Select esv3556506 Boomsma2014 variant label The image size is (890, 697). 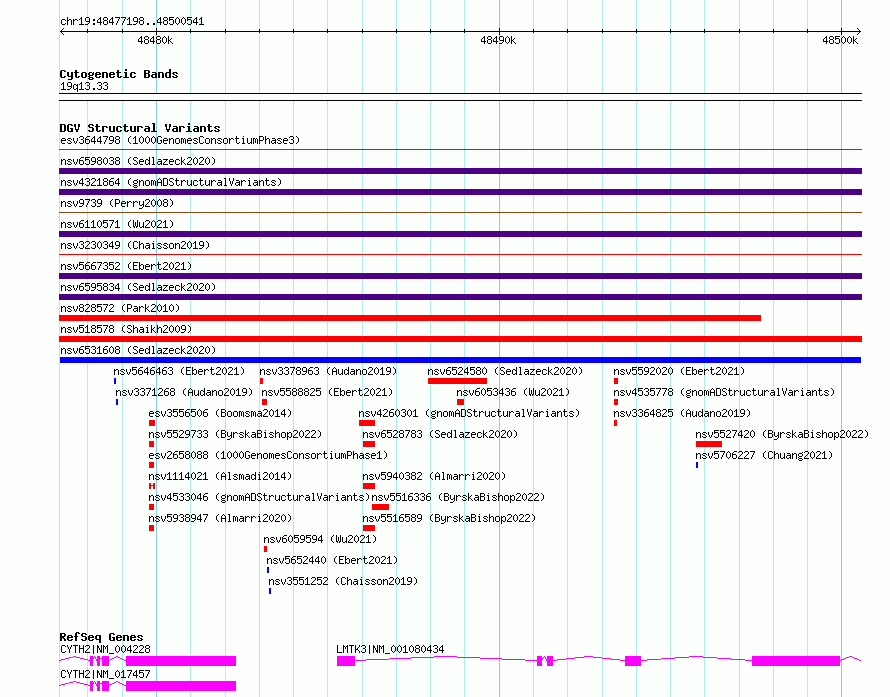coord(220,413)
